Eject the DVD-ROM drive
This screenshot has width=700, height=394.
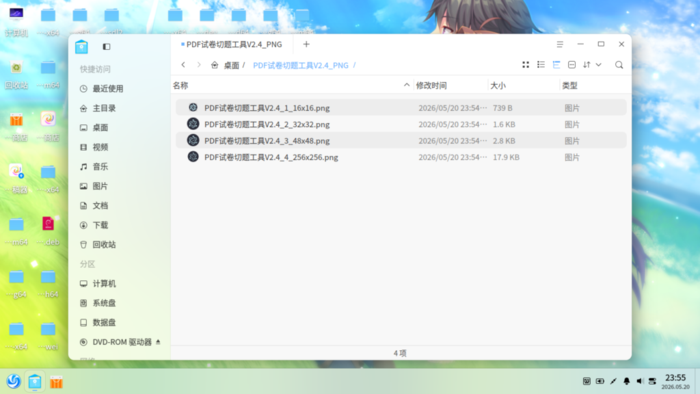pyautogui.click(x=158, y=342)
